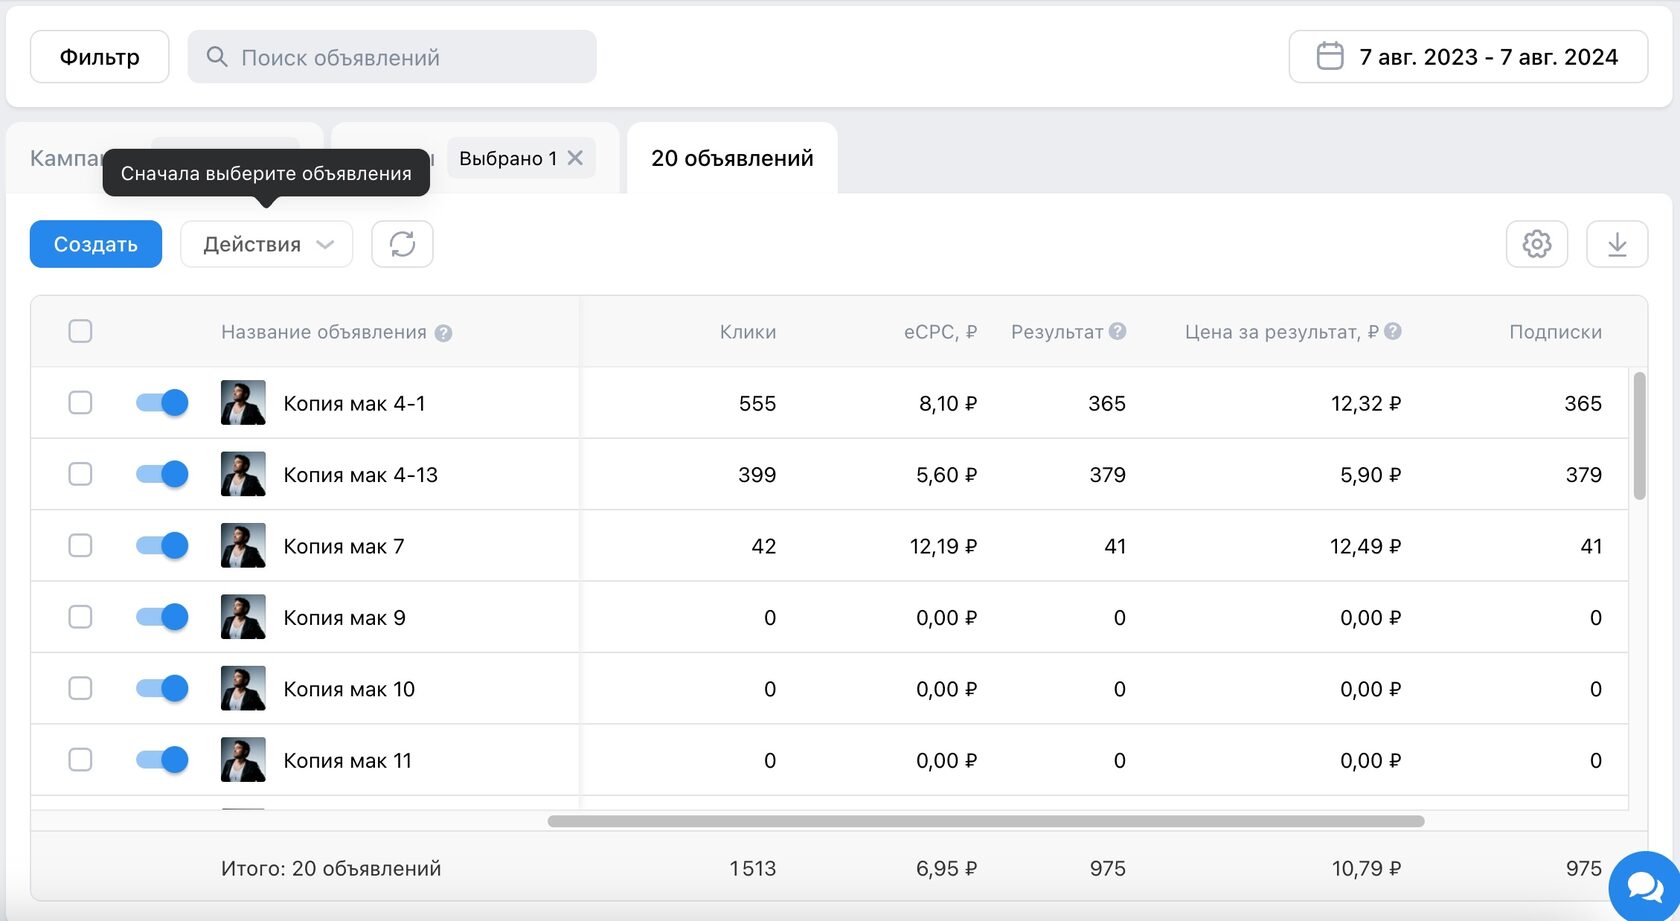Click the 5,90 ₽ price cell

click(x=1370, y=475)
